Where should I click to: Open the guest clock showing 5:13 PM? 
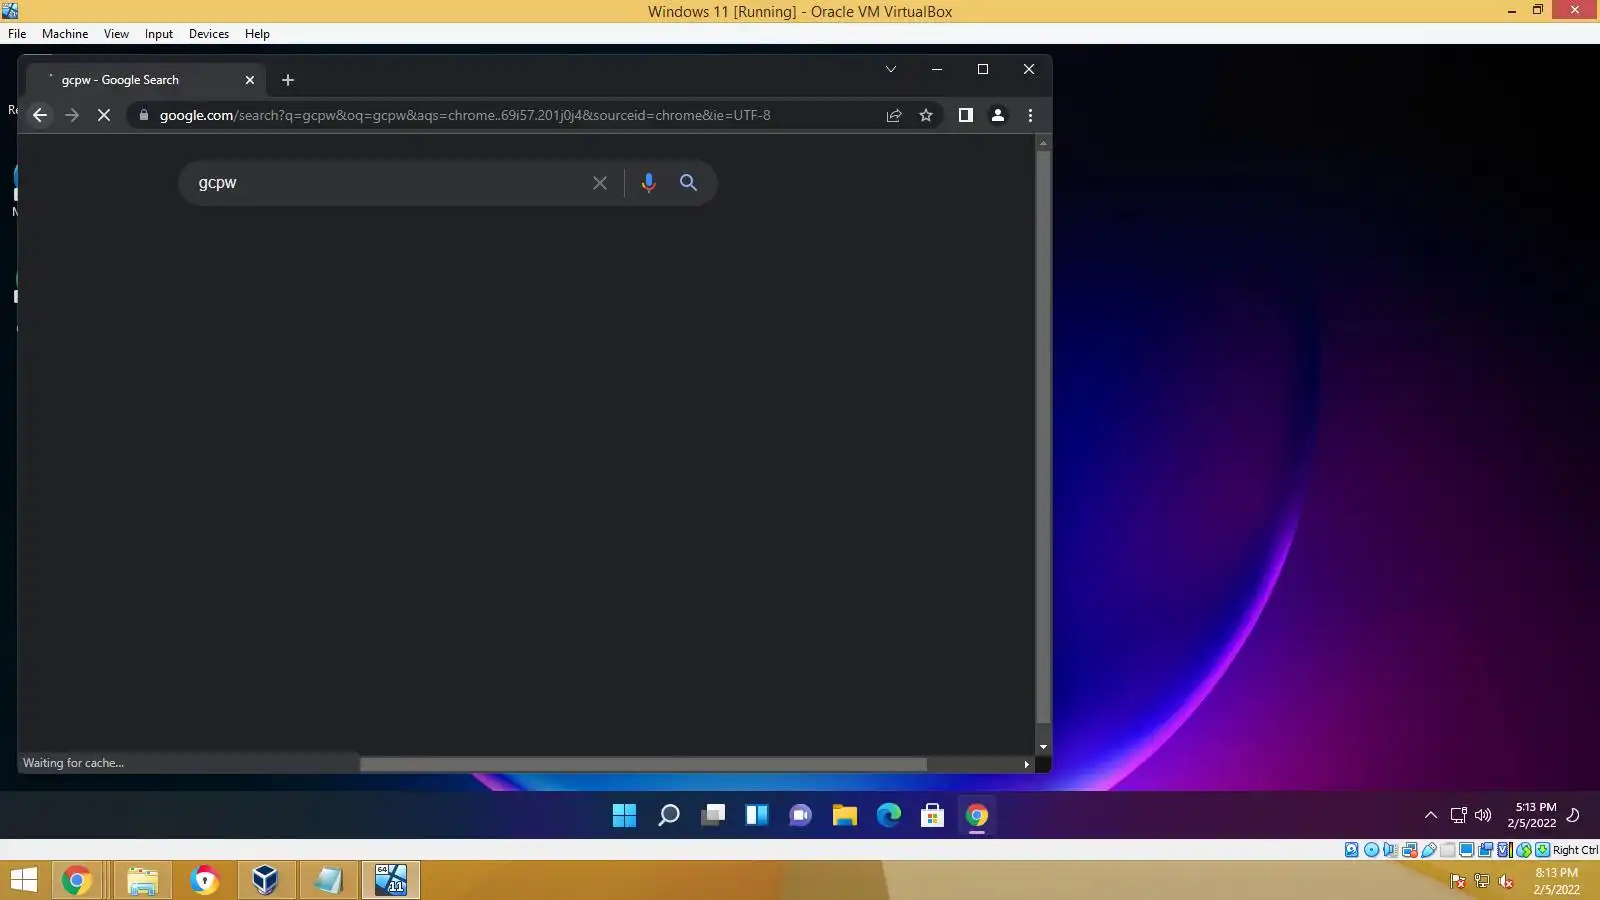pyautogui.click(x=1532, y=815)
